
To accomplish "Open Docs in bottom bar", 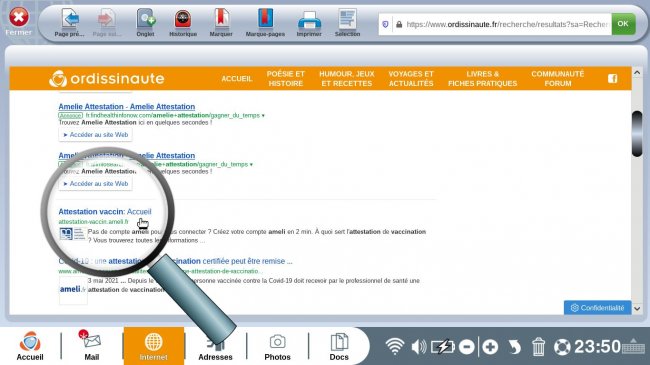I will pos(339,346).
